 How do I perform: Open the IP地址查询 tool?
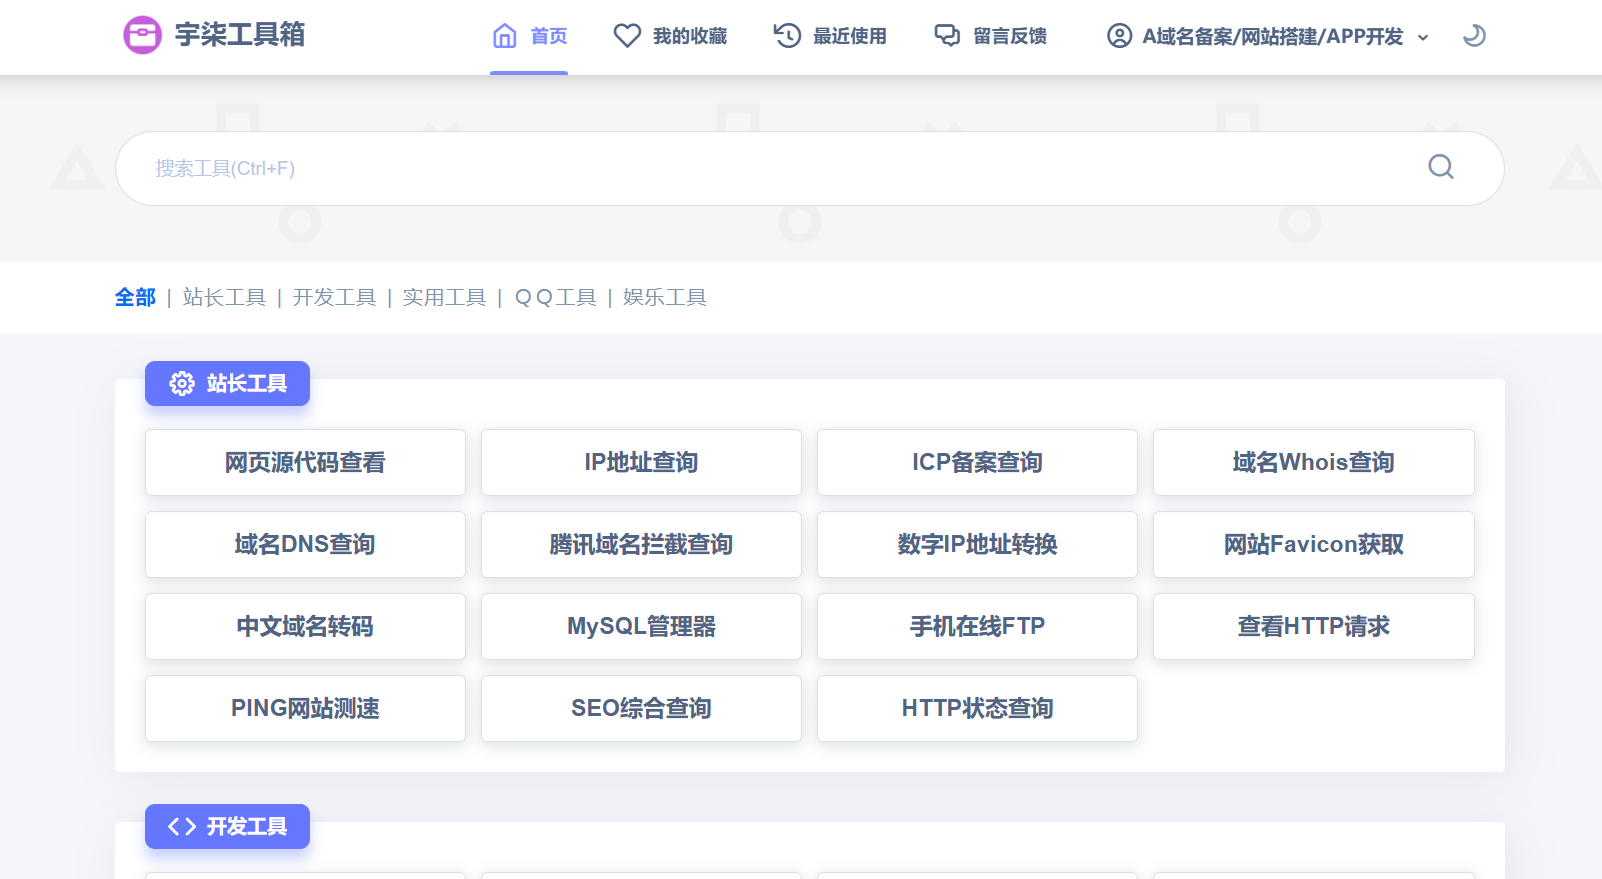(x=641, y=462)
